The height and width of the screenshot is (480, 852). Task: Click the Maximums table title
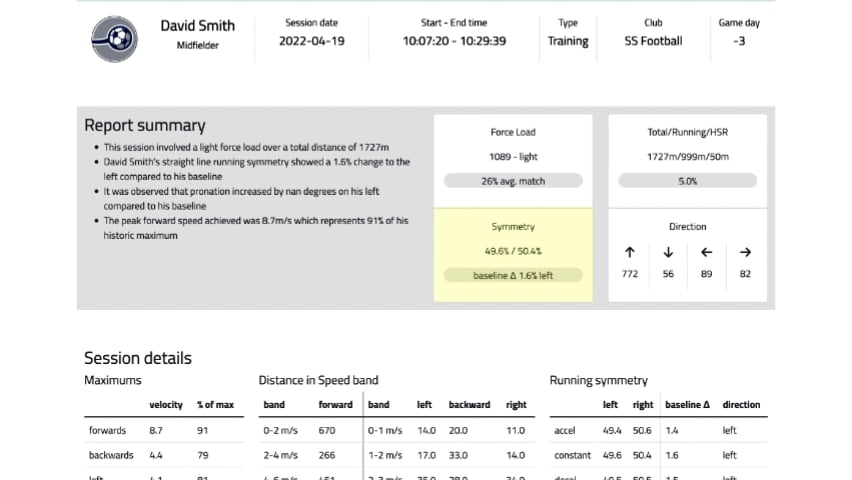tap(112, 381)
